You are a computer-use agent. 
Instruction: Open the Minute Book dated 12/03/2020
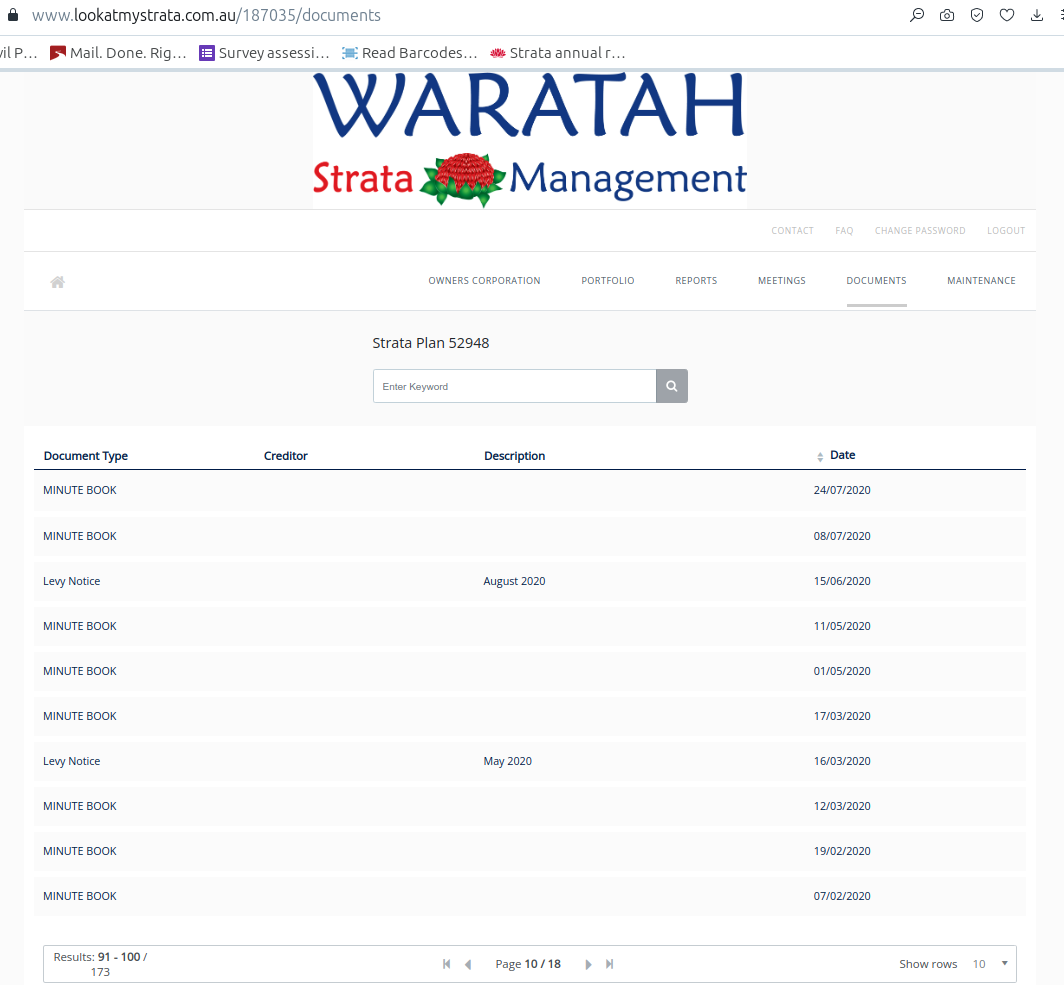(x=530, y=806)
